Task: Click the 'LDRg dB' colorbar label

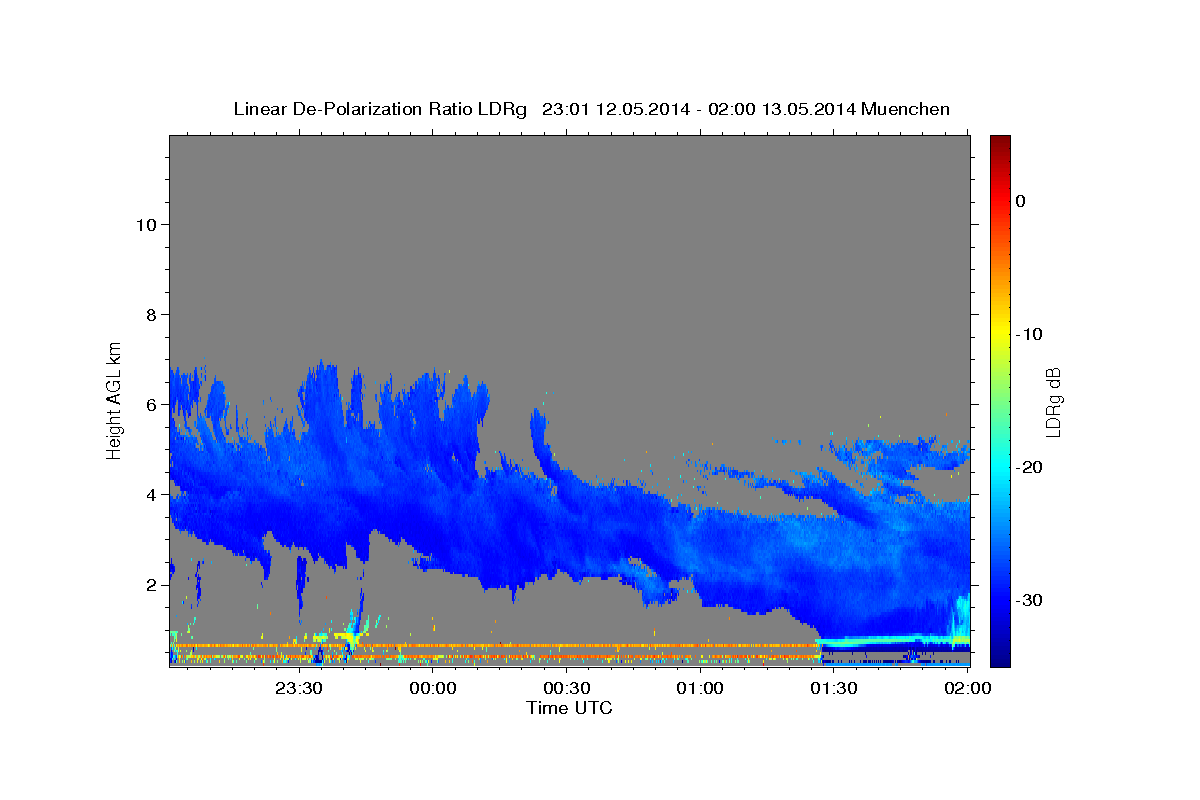Action: [x=1053, y=401]
